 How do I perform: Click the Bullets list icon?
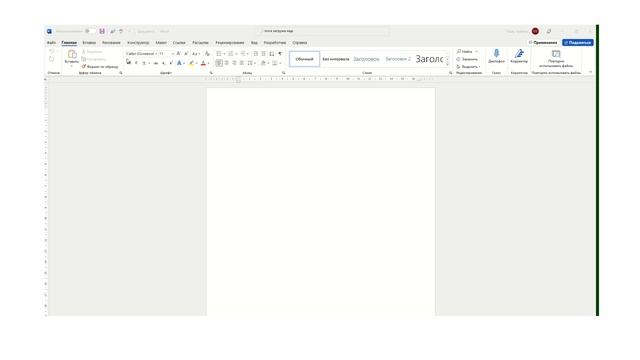219,54
